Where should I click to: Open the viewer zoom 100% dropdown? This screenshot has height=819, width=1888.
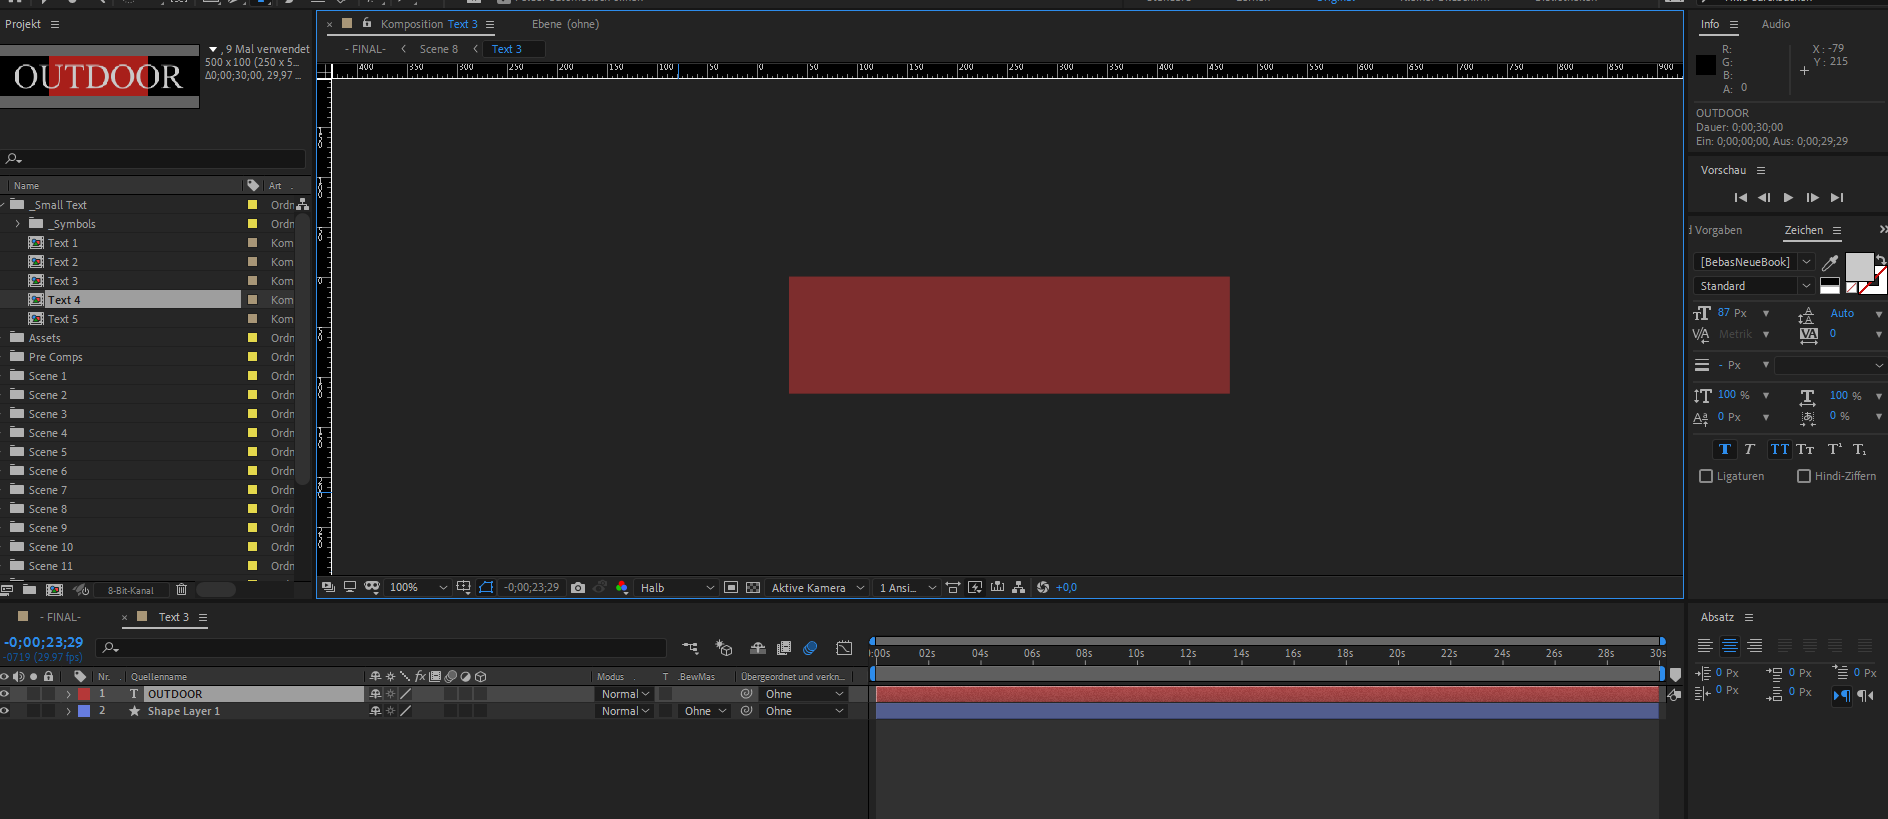click(x=419, y=588)
